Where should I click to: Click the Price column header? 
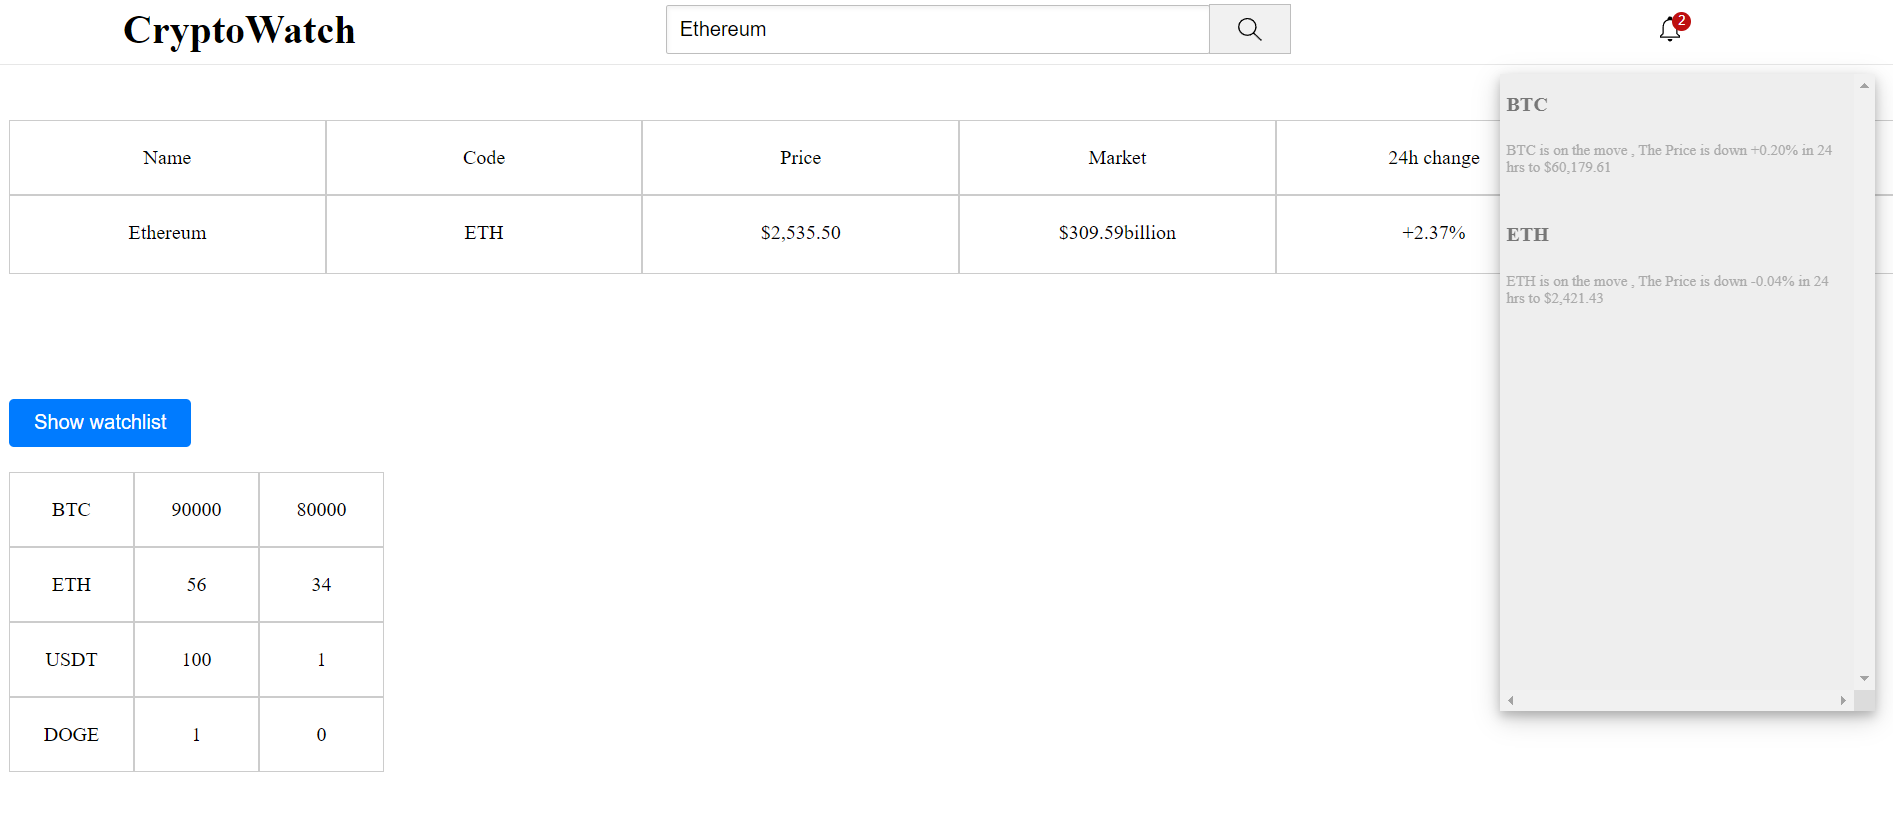pos(800,158)
